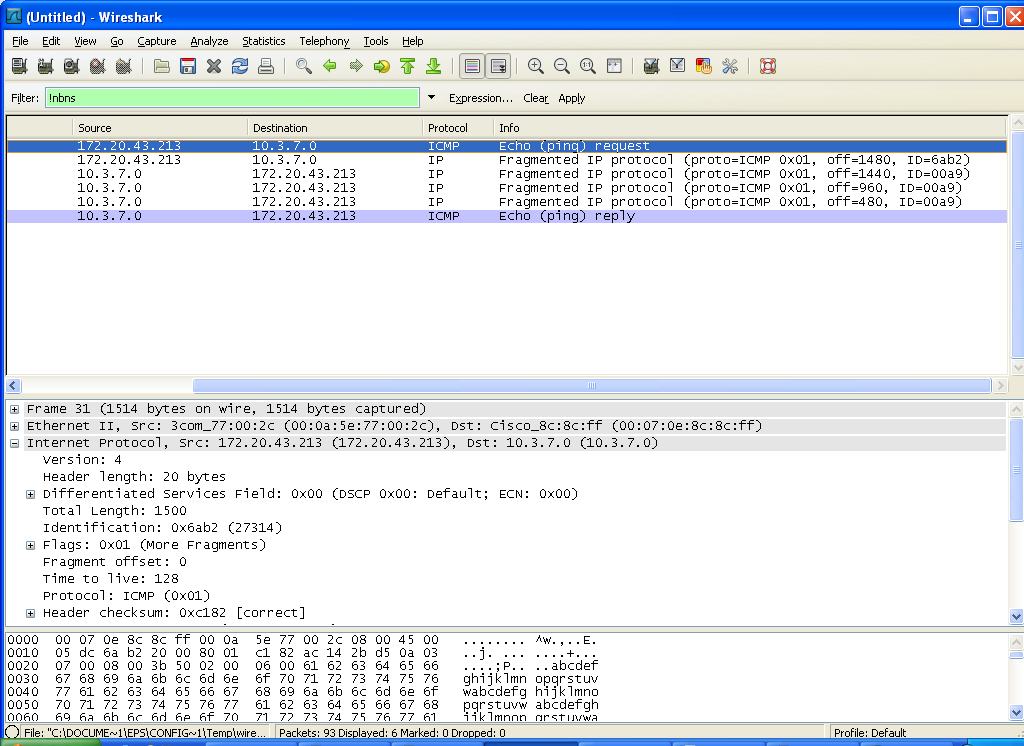Viewport: 1024px width, 746px height.
Task: Open a capture file folder icon
Action: (x=161, y=66)
